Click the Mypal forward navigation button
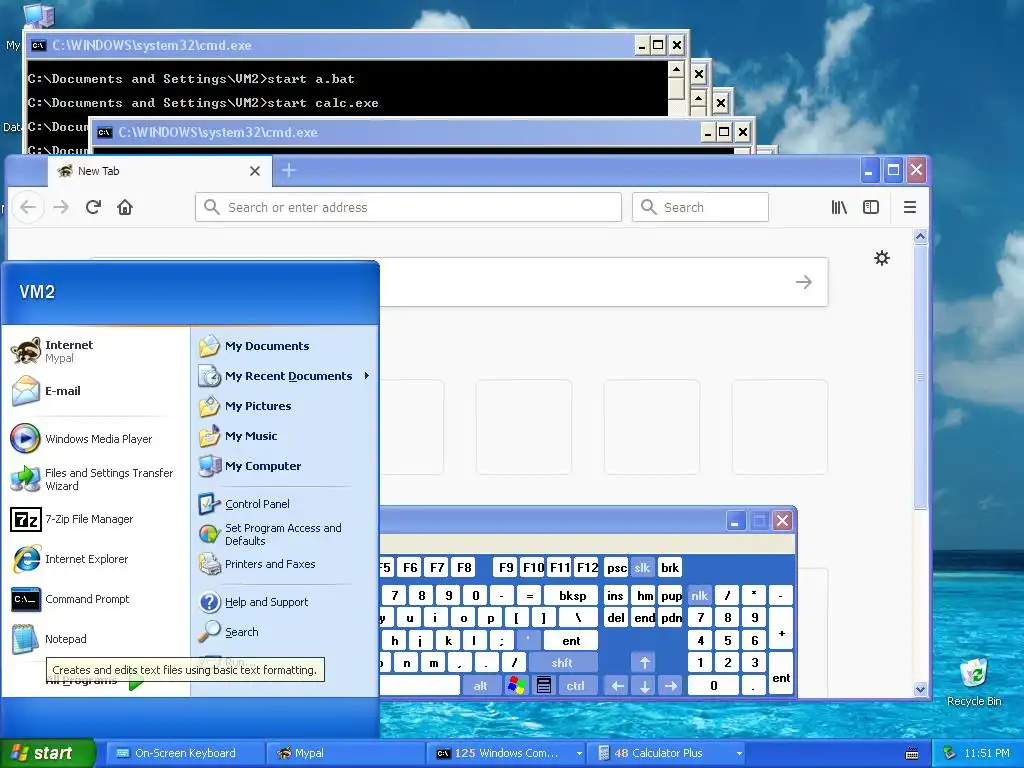This screenshot has height=768, width=1024. (61, 207)
